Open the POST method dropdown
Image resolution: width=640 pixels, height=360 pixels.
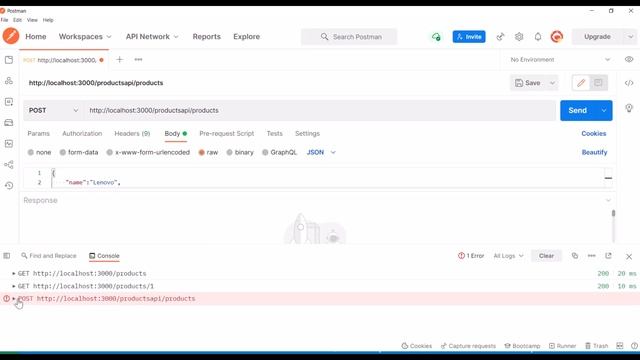click(x=53, y=111)
